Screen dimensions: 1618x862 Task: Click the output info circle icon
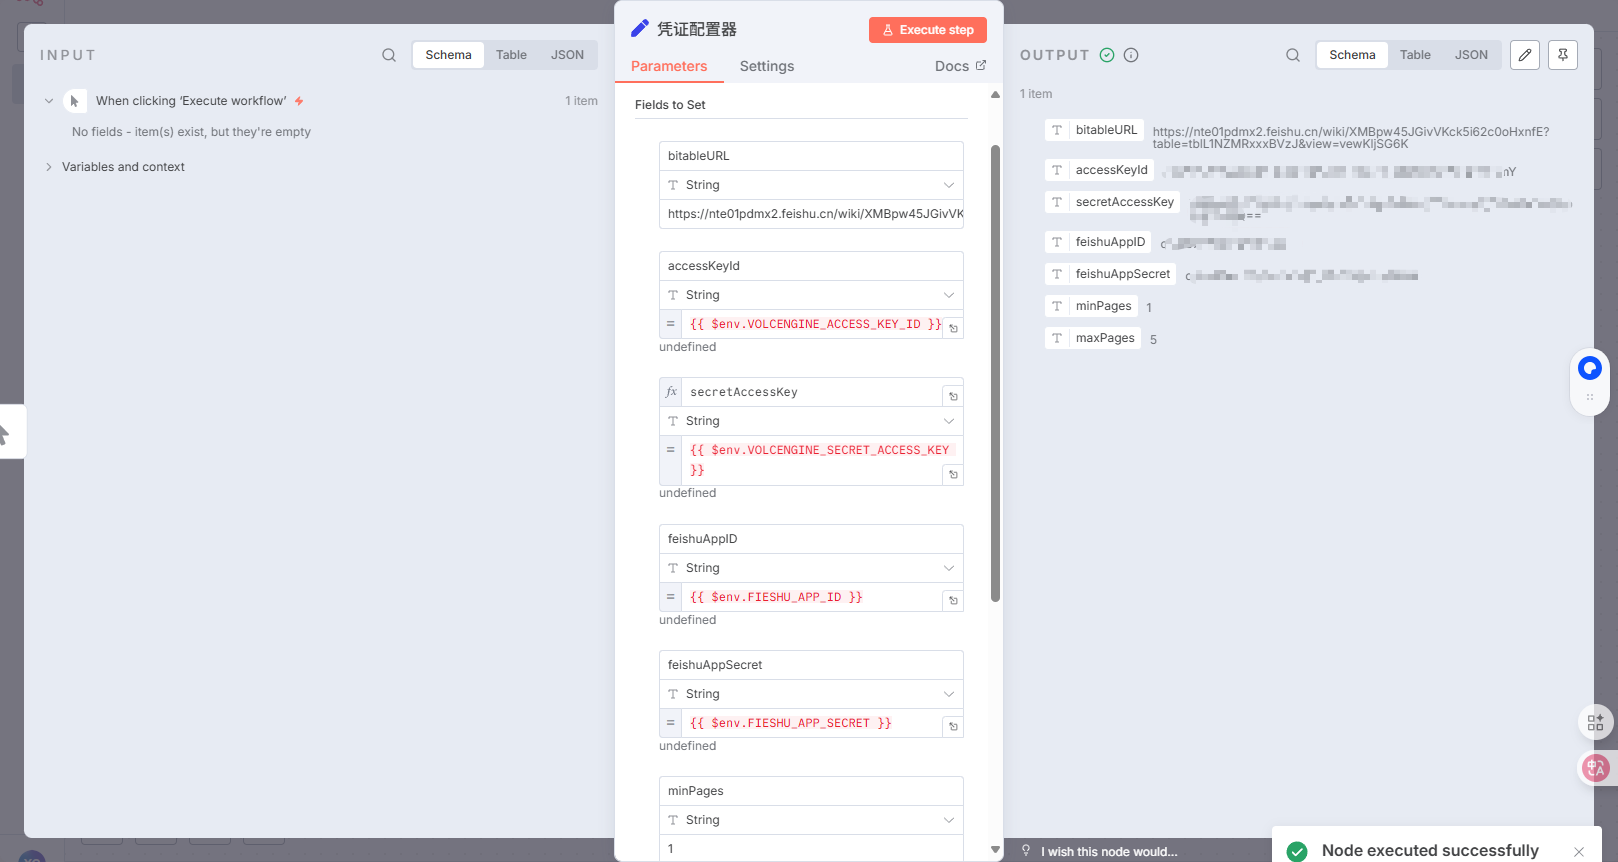coord(1131,55)
